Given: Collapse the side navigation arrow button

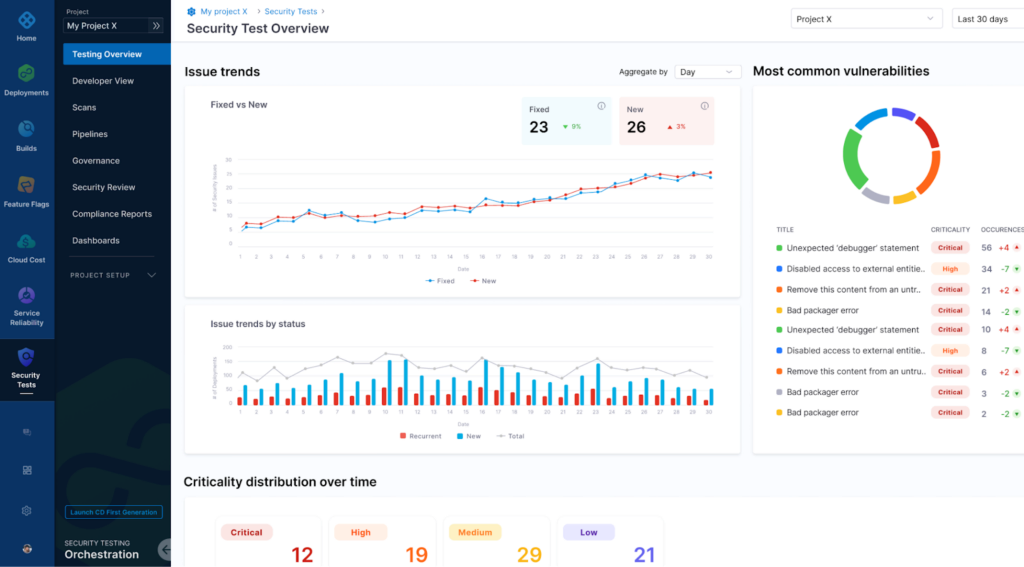Looking at the screenshot, I should pyautogui.click(x=165, y=549).
